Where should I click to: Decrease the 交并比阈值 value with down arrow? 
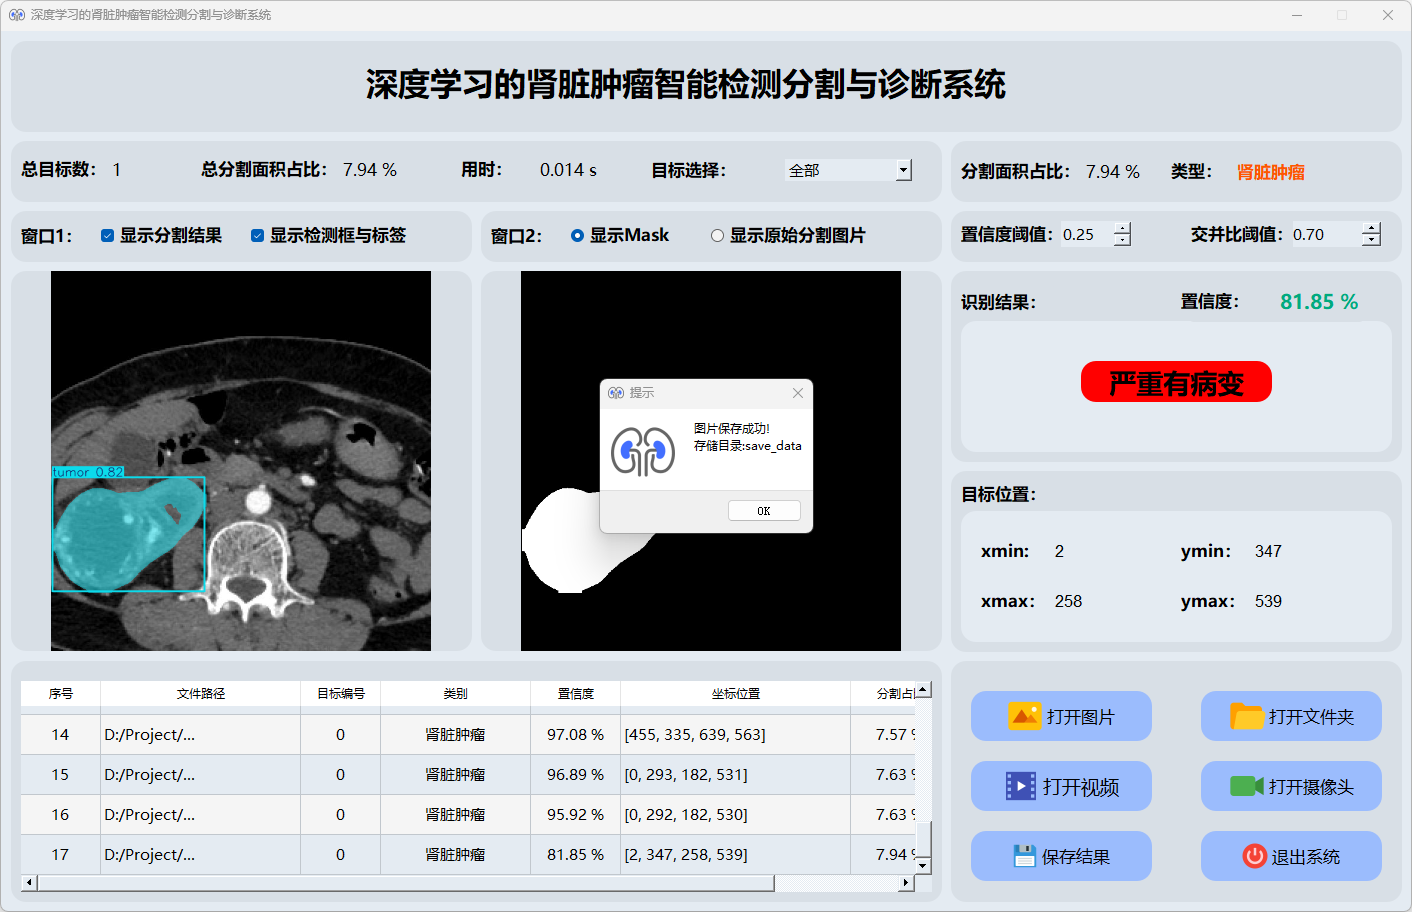[1371, 241]
